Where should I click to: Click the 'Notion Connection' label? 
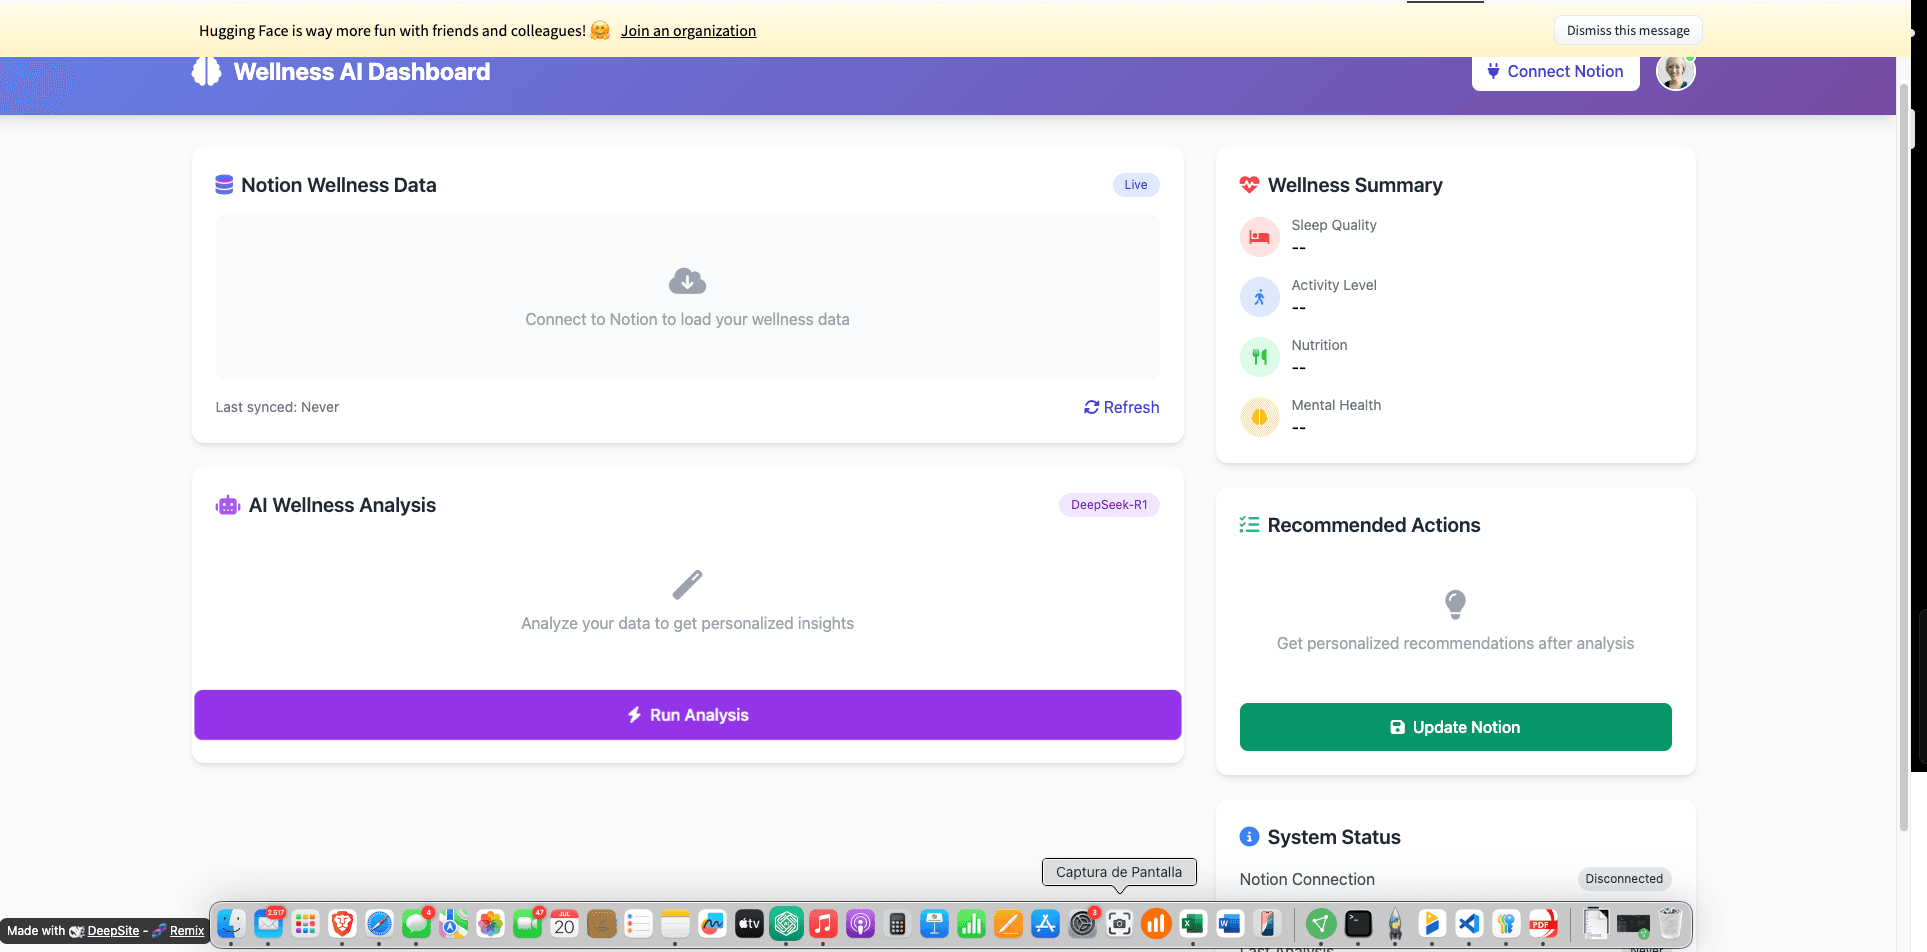pyautogui.click(x=1307, y=879)
